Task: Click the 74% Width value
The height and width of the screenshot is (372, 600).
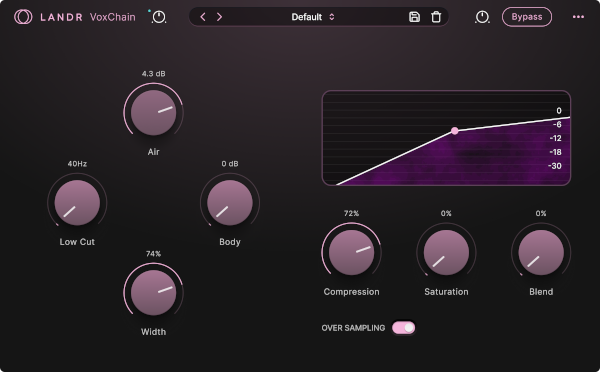Action: [153, 254]
